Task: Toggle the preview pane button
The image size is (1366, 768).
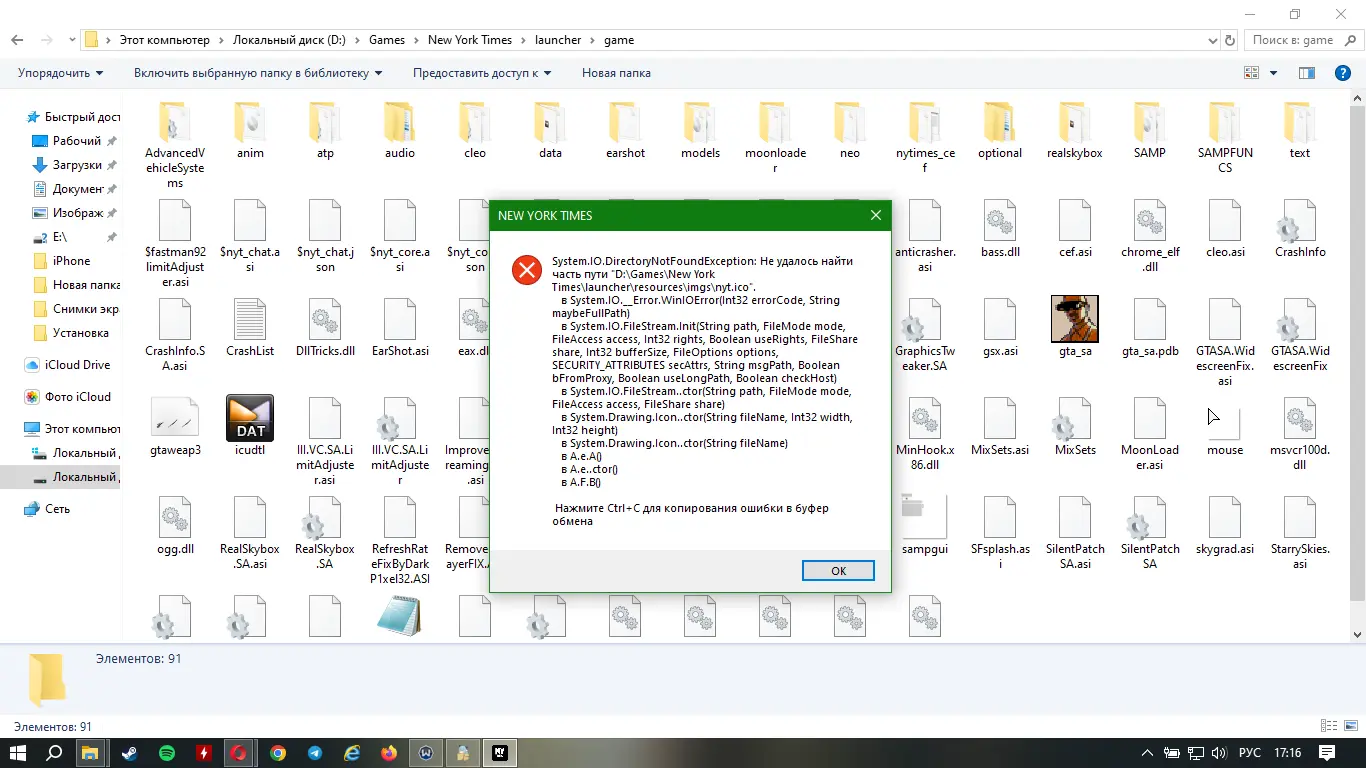Action: tap(1306, 73)
